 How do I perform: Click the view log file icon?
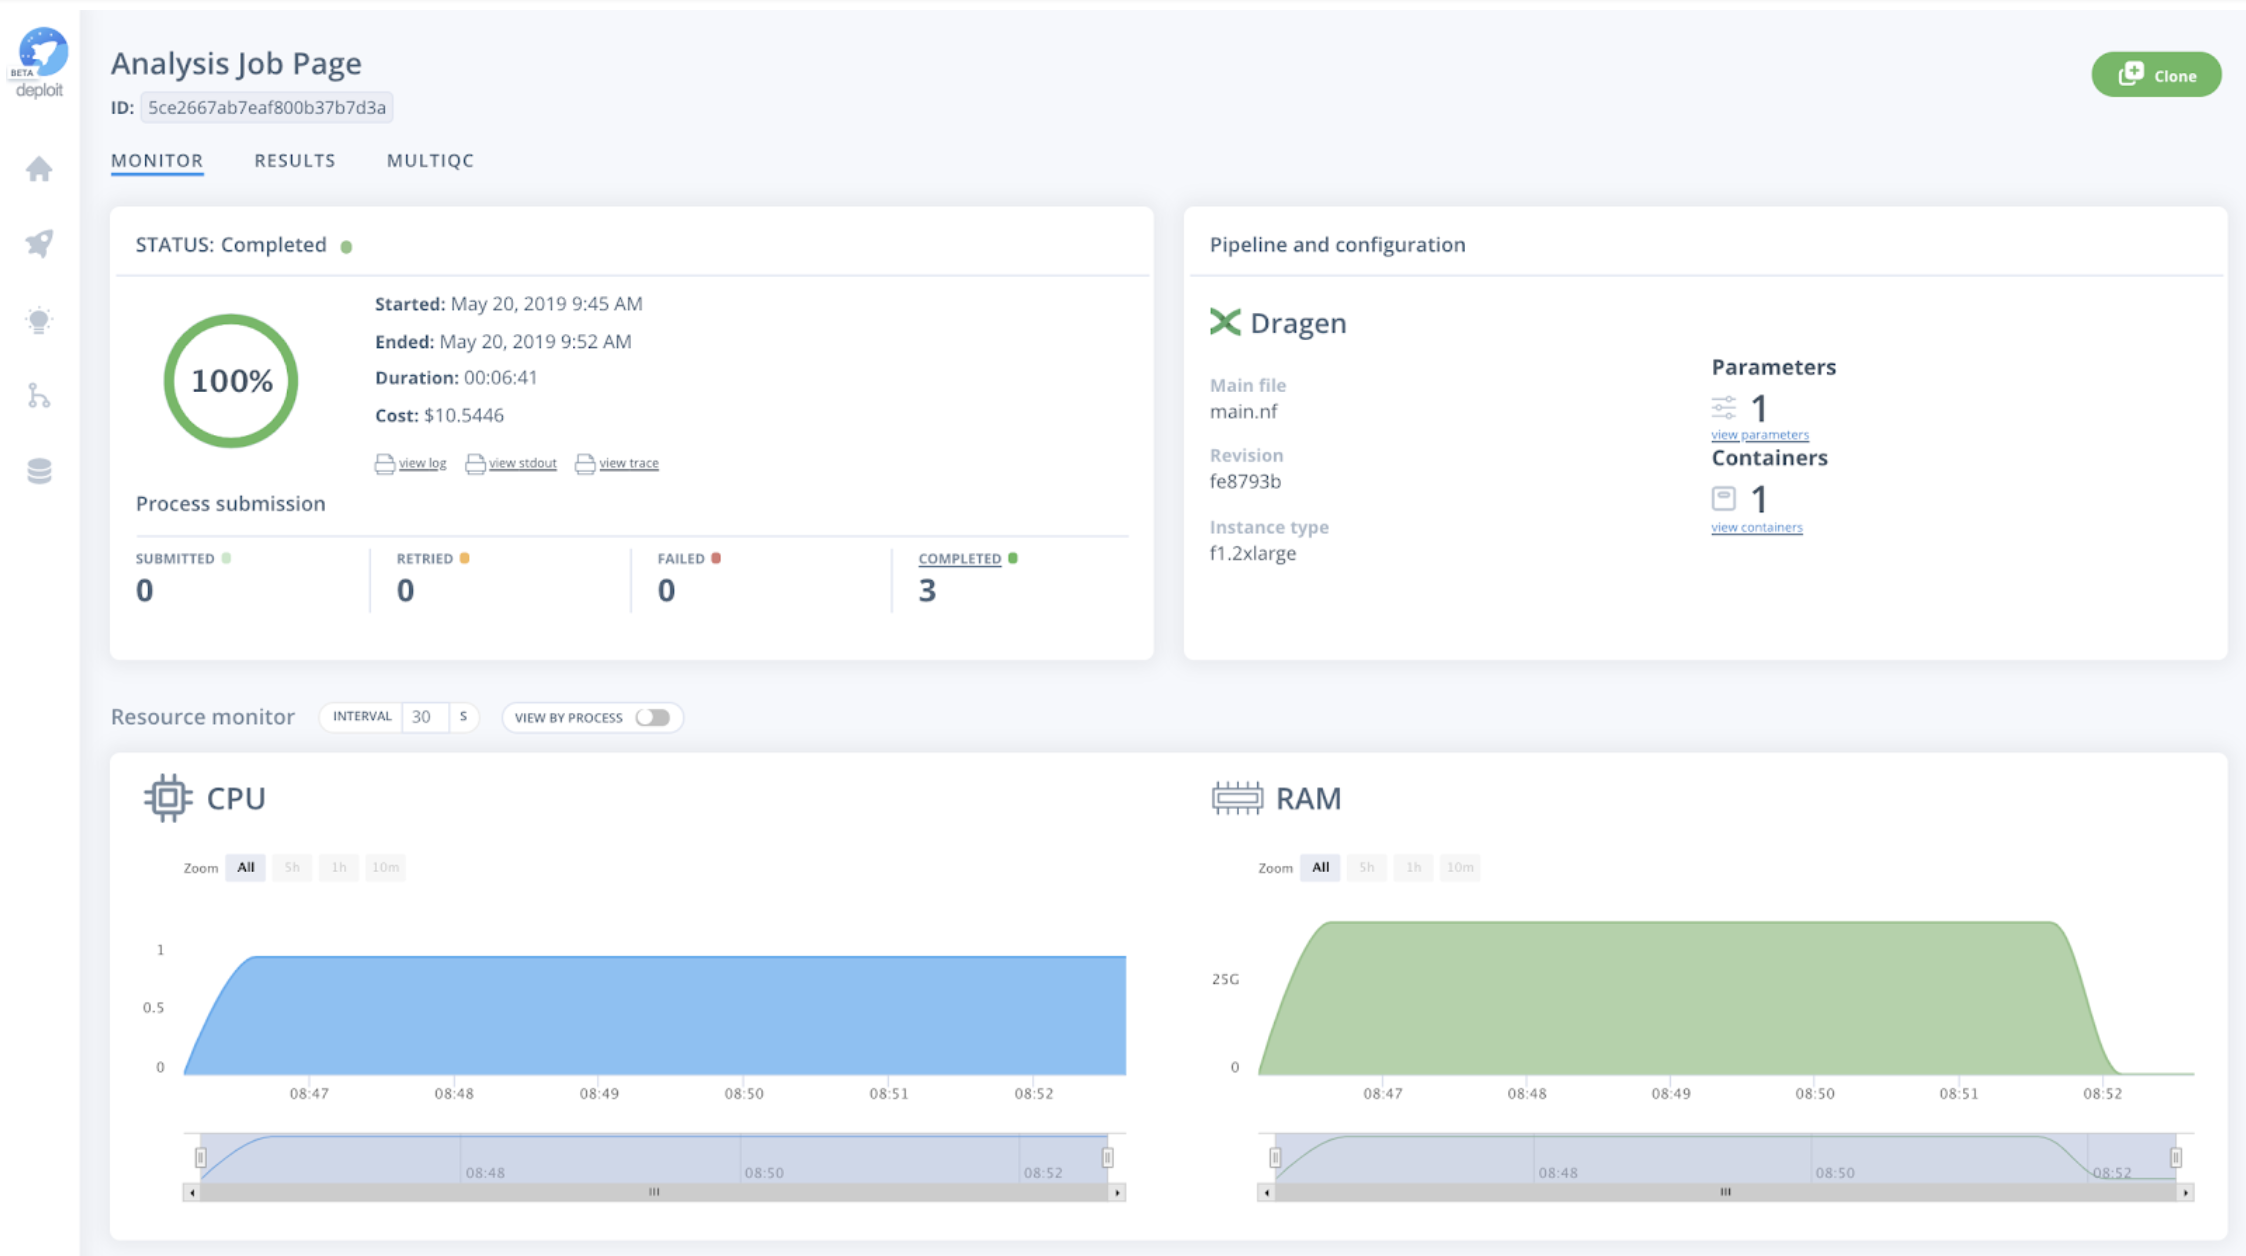384,463
